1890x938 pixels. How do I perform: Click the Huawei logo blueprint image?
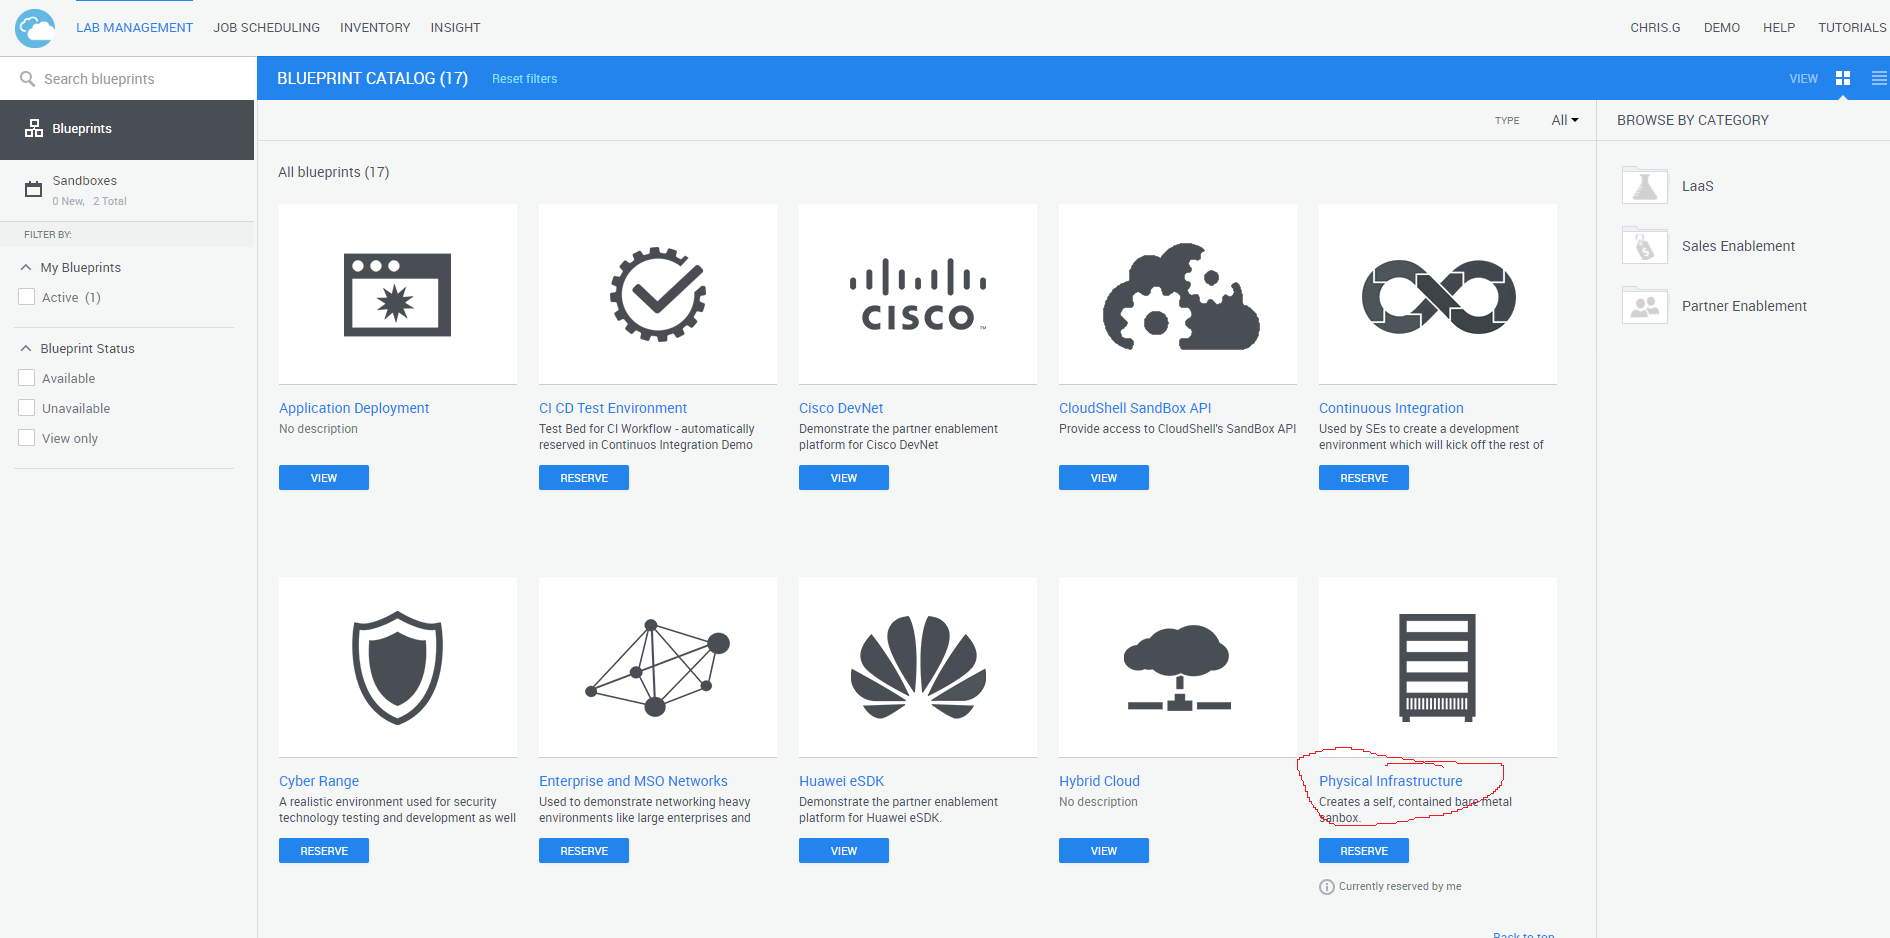918,667
